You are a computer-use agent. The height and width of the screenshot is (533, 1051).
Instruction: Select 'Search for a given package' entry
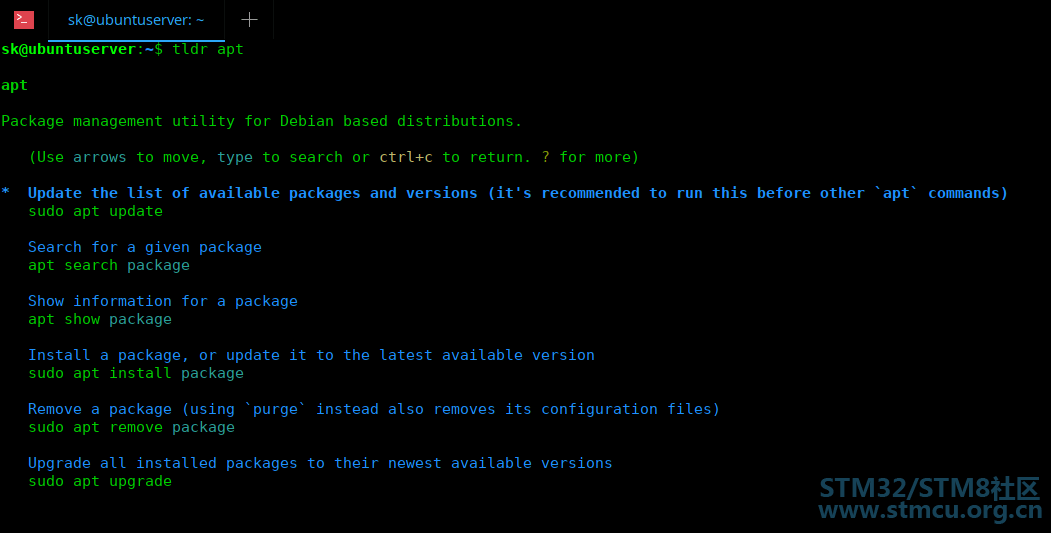pyautogui.click(x=145, y=247)
